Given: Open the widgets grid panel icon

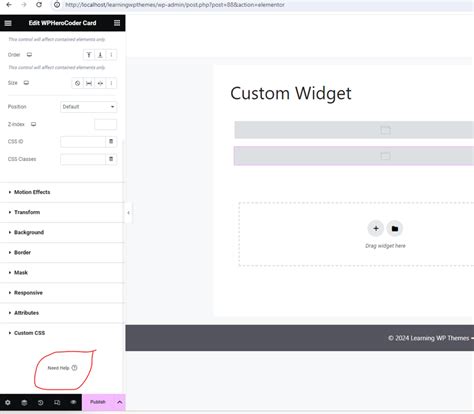Looking at the screenshot, I should (x=117, y=23).
